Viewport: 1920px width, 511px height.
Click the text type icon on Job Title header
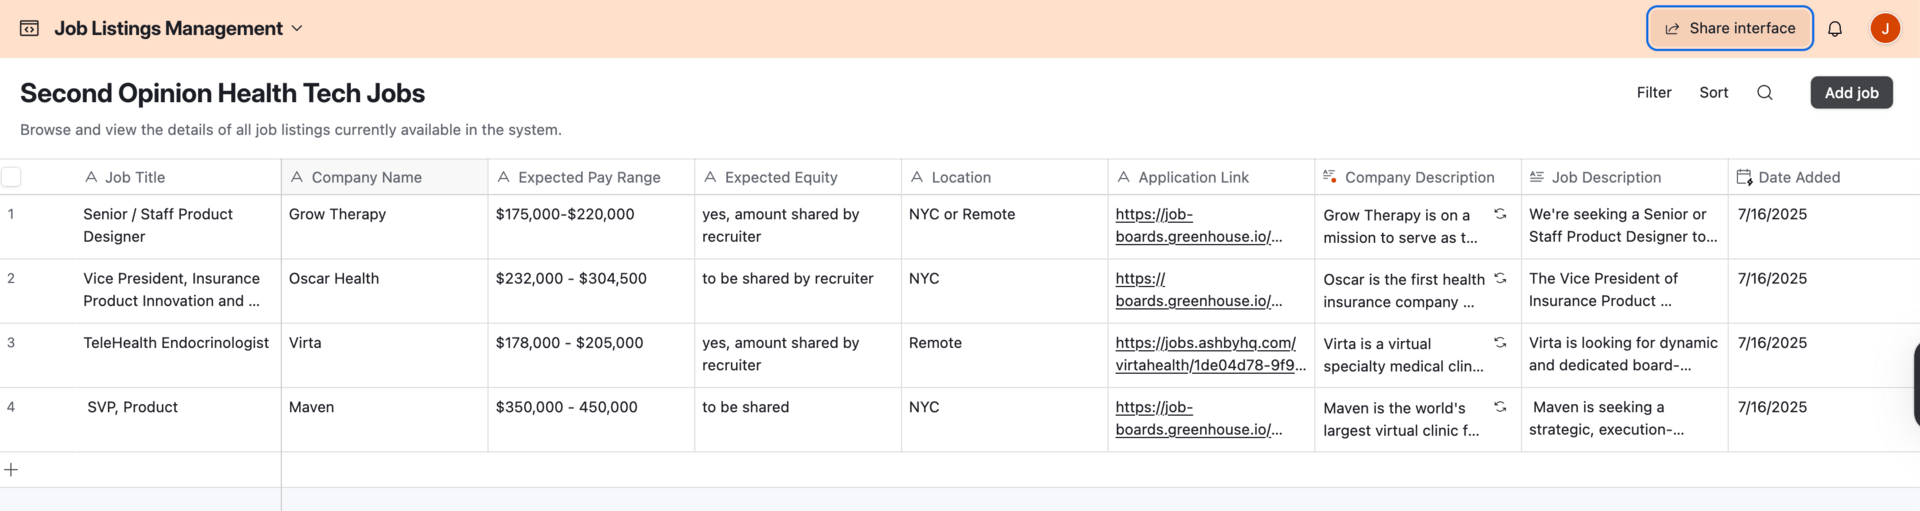(91, 177)
